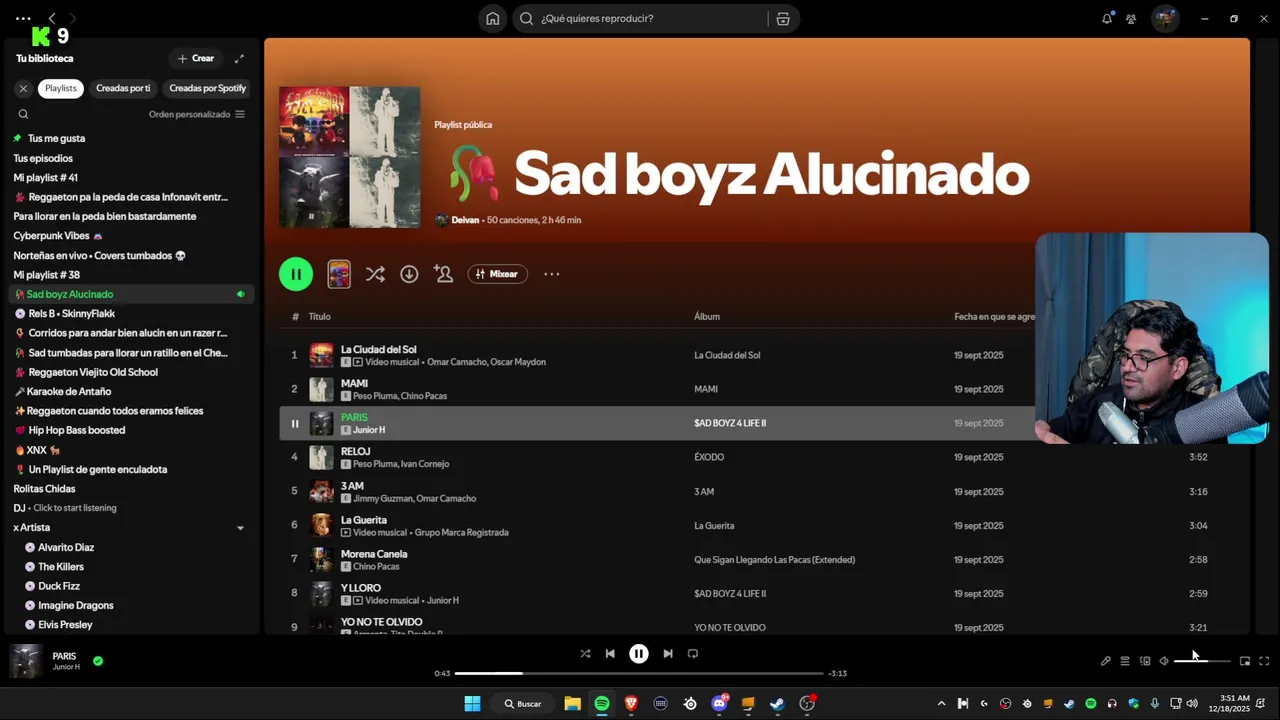The width and height of the screenshot is (1280, 720).
Task: Click the Crear button
Action: pos(196,58)
